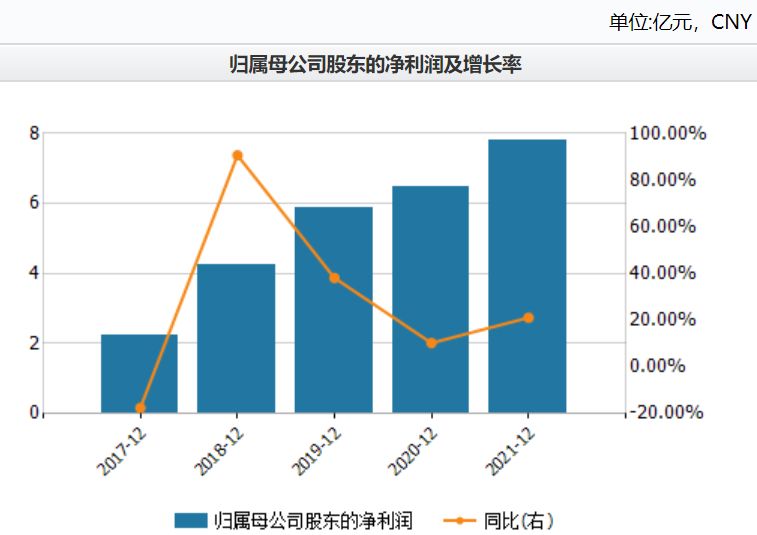Viewport: 757px width, 535px height.
Task: Select the 2019-12 growth rate data point
Action: coord(335,278)
